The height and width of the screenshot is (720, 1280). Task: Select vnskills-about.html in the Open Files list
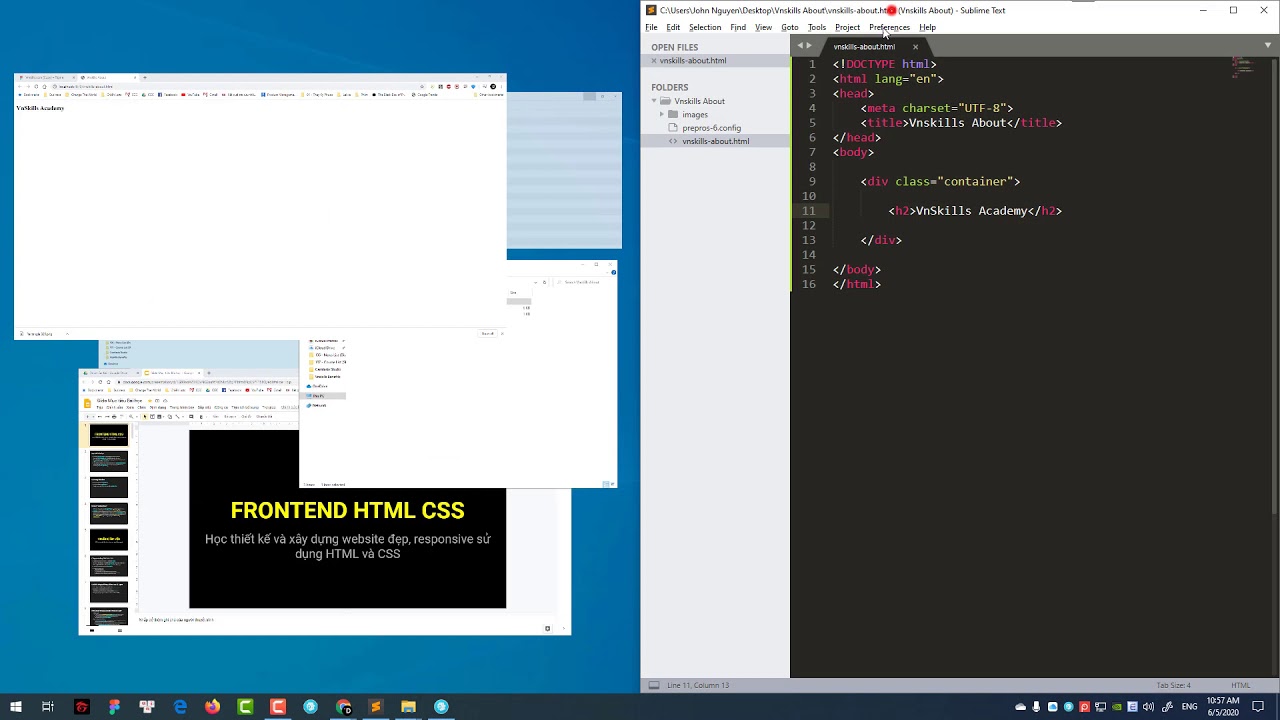(693, 61)
